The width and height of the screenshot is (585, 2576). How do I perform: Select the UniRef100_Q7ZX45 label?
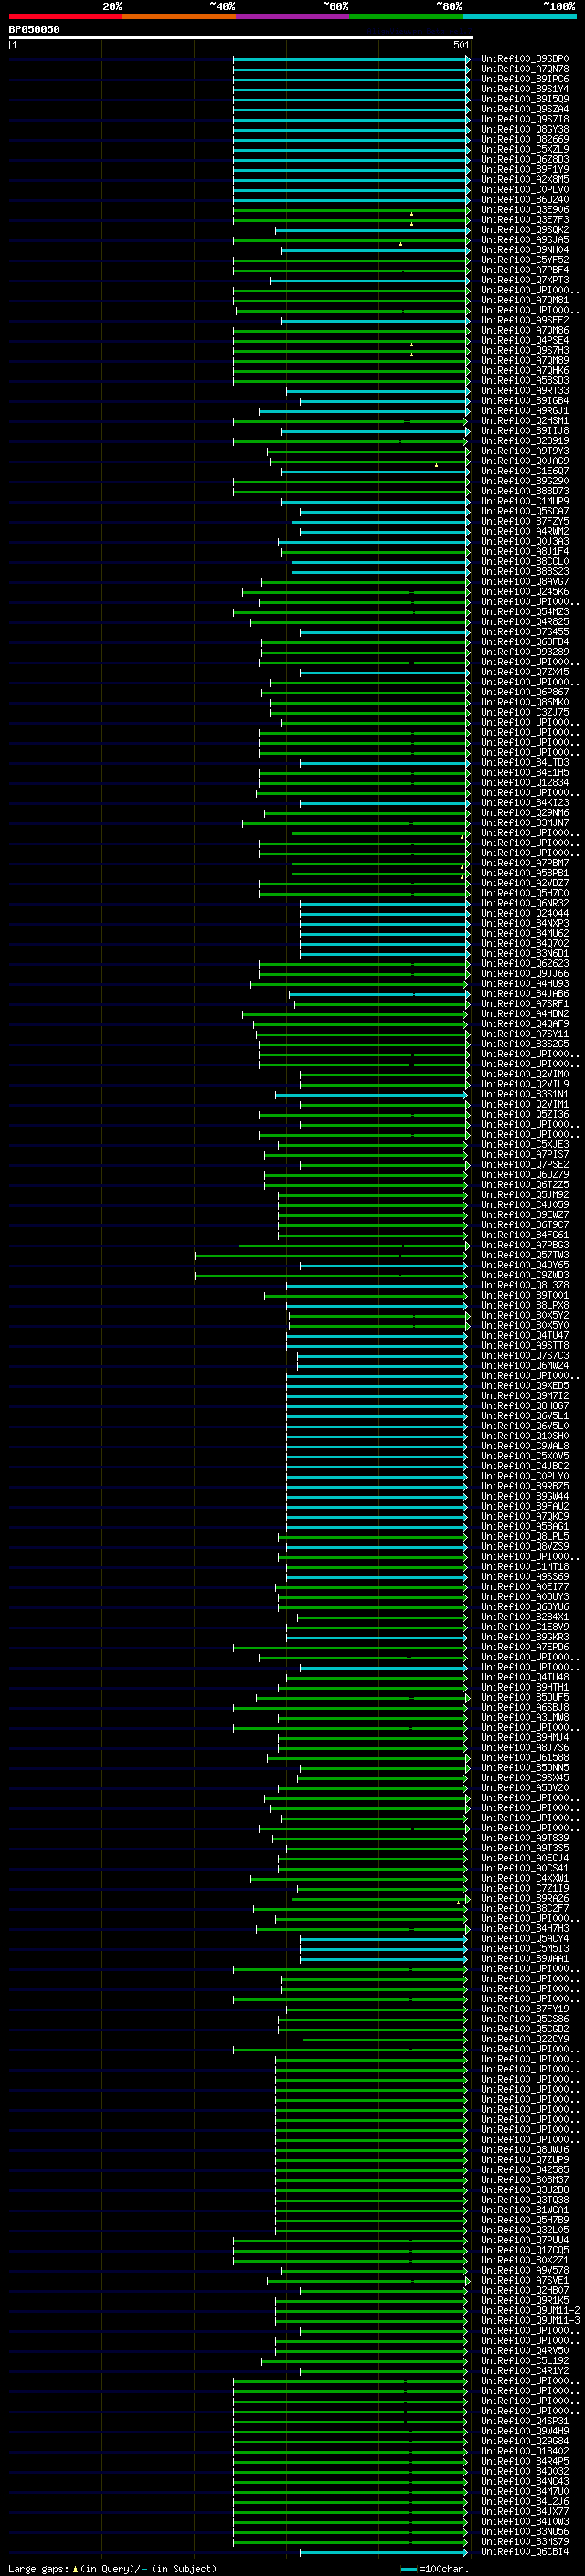tap(524, 672)
